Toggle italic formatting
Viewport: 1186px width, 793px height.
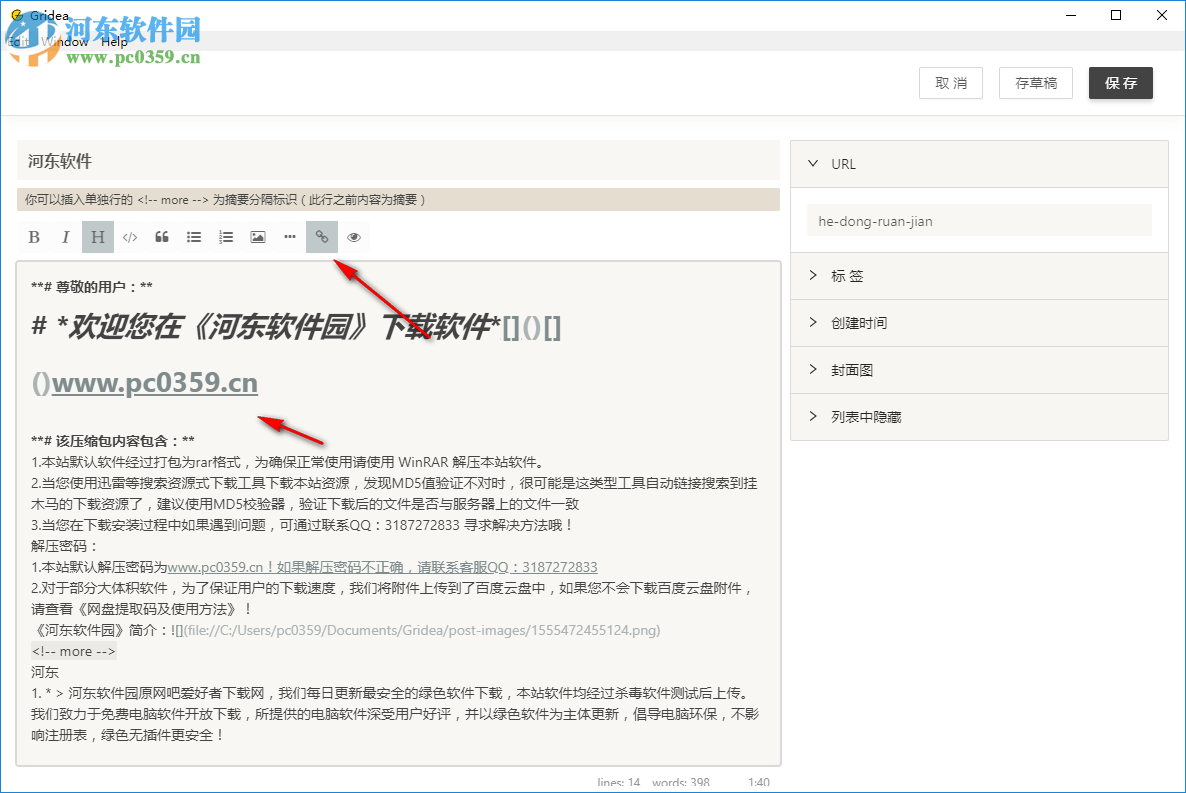pos(65,237)
